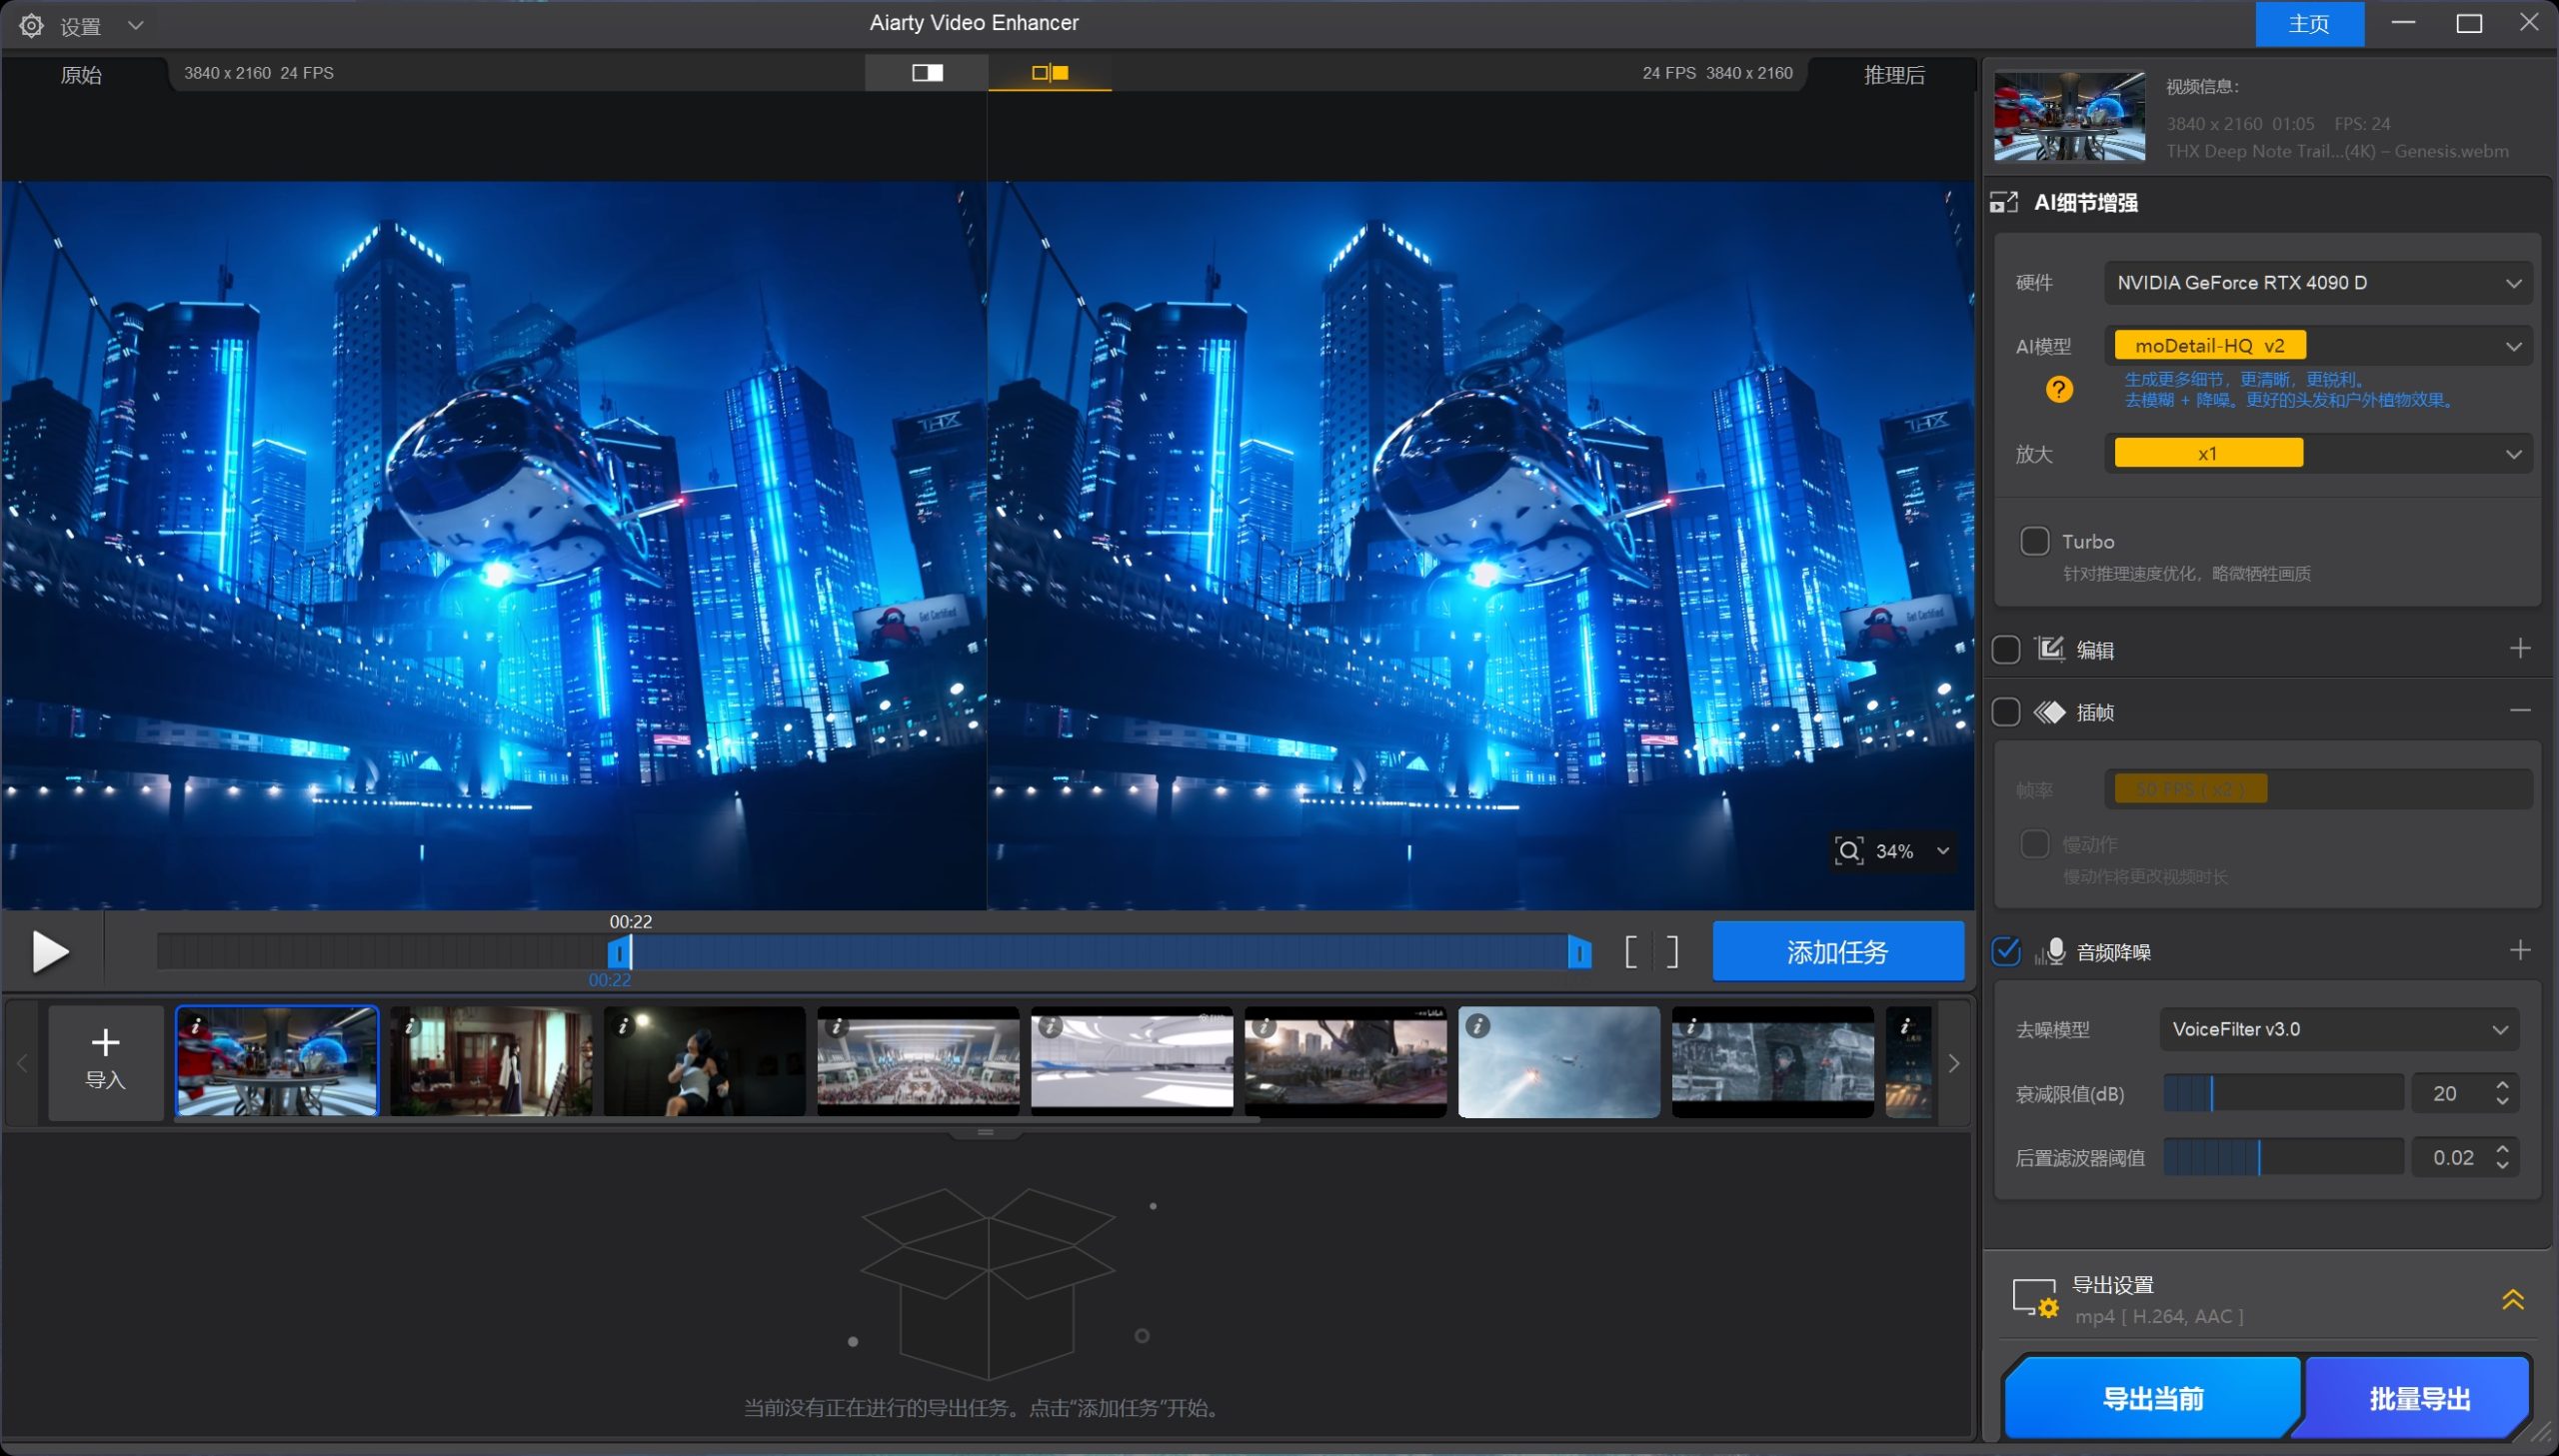
Task: Click the 添加任务 add task button
Action: (x=1837, y=951)
